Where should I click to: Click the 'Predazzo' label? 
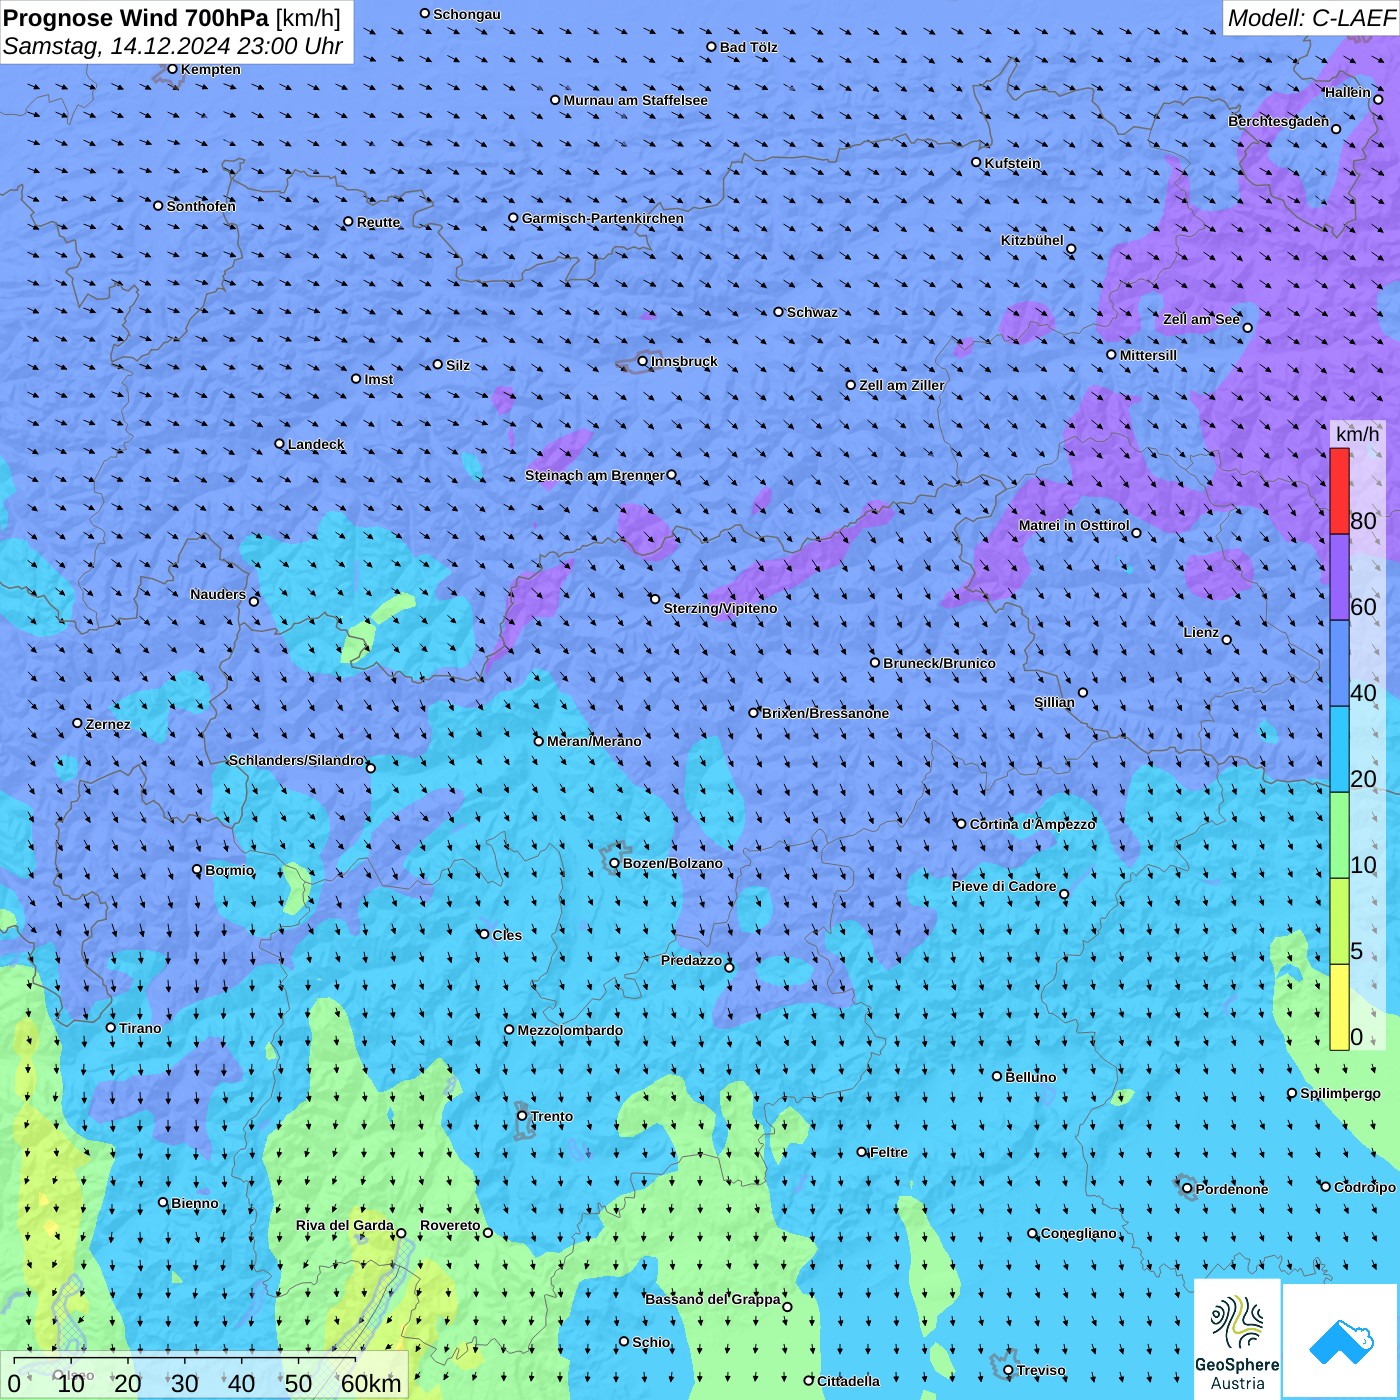(691, 960)
